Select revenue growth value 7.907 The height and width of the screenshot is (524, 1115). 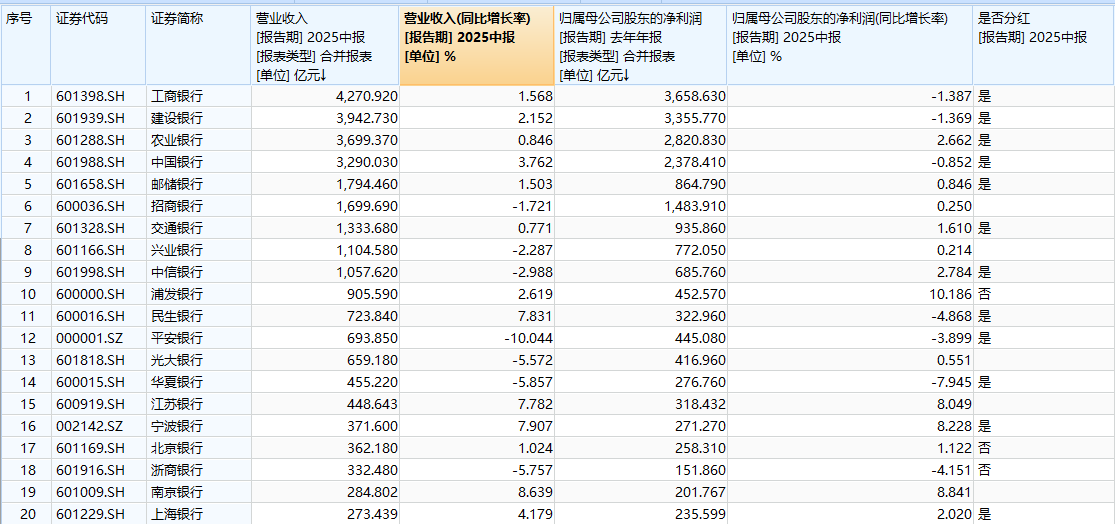535,427
